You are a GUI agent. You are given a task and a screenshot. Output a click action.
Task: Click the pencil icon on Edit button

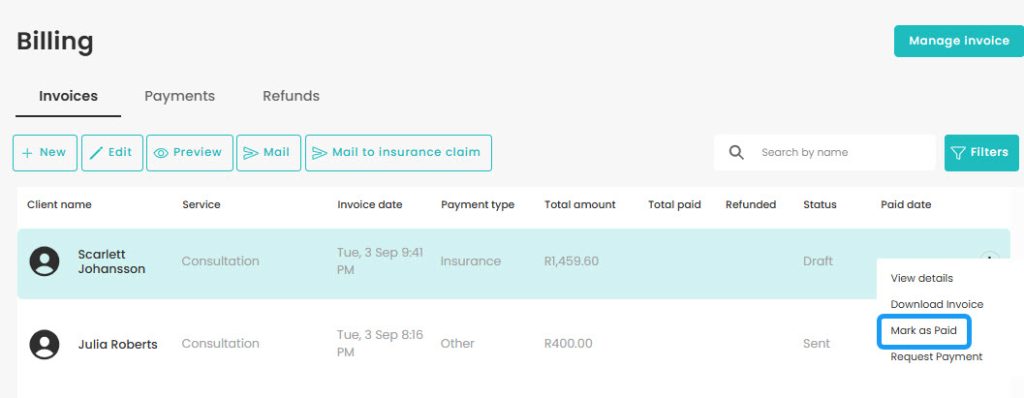pos(96,153)
